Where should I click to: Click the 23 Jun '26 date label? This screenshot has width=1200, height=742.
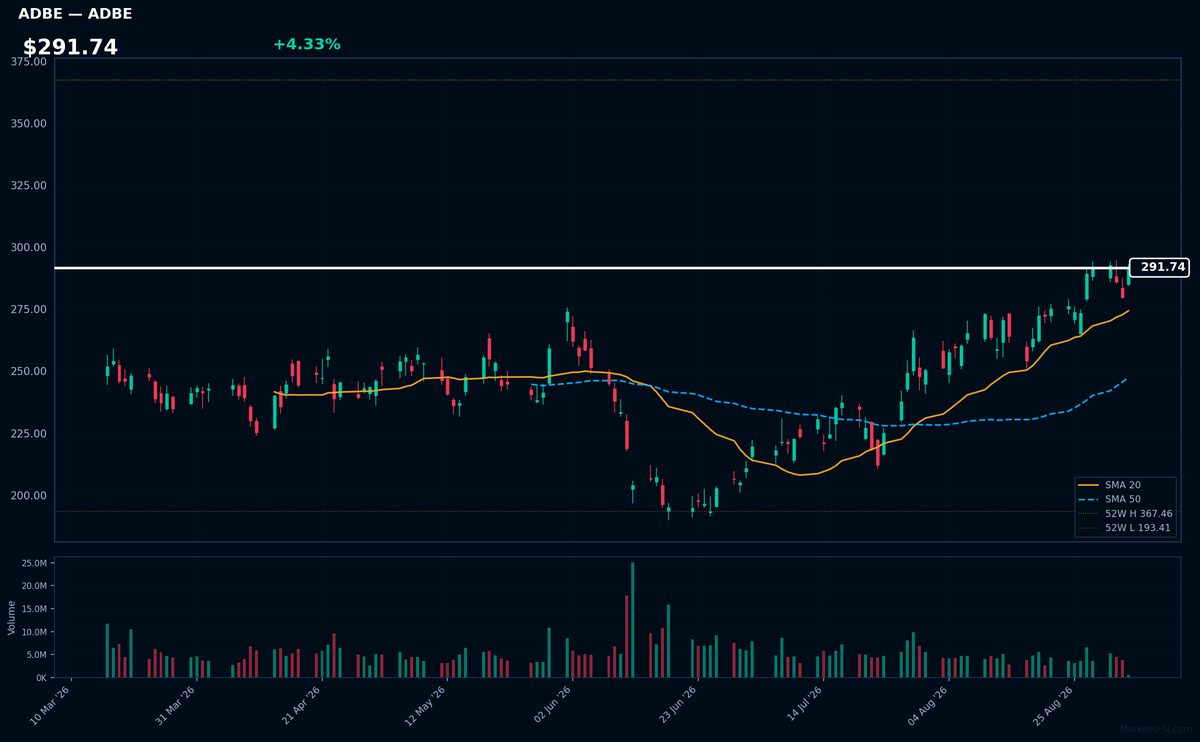678,705
